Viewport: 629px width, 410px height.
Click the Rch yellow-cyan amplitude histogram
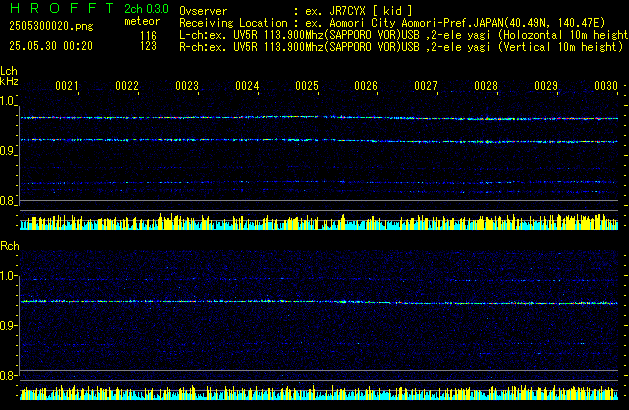coord(319,393)
